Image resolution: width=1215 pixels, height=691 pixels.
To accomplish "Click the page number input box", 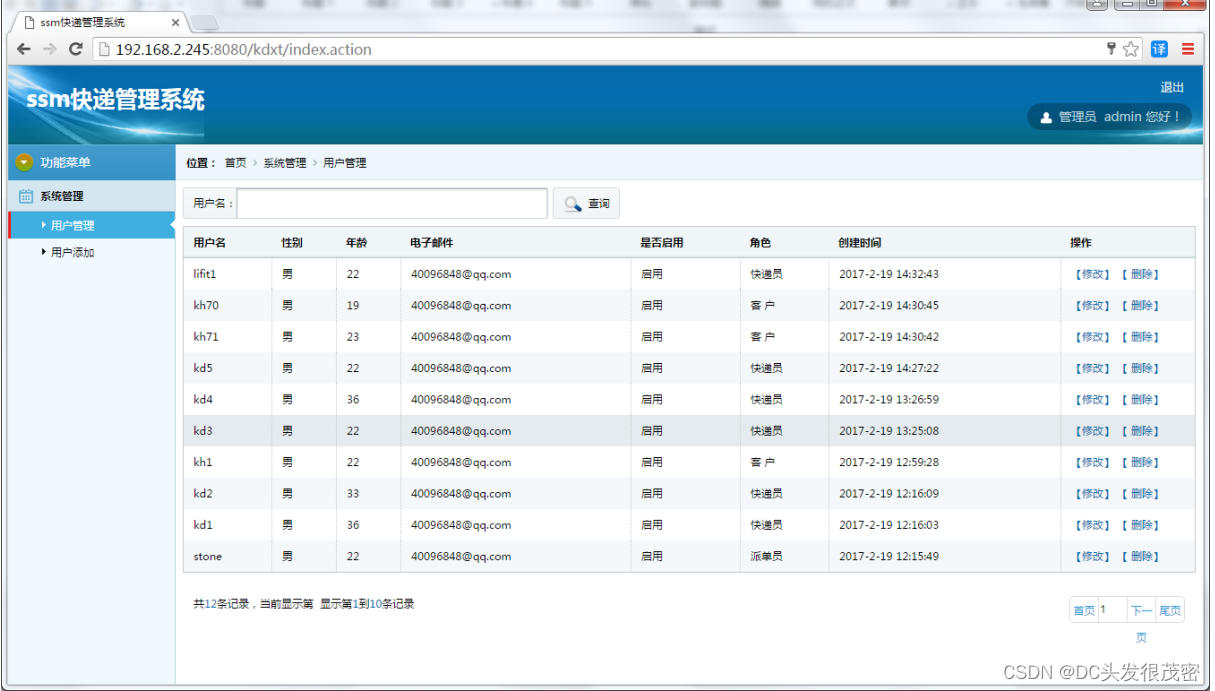I will click(x=1112, y=610).
